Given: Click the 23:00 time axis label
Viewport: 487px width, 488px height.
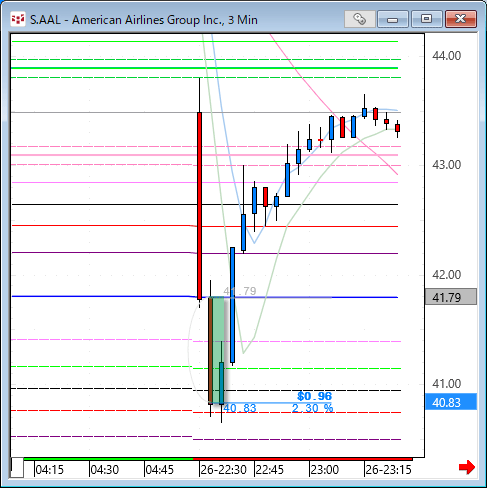Looking at the screenshot, I should [x=324, y=470].
